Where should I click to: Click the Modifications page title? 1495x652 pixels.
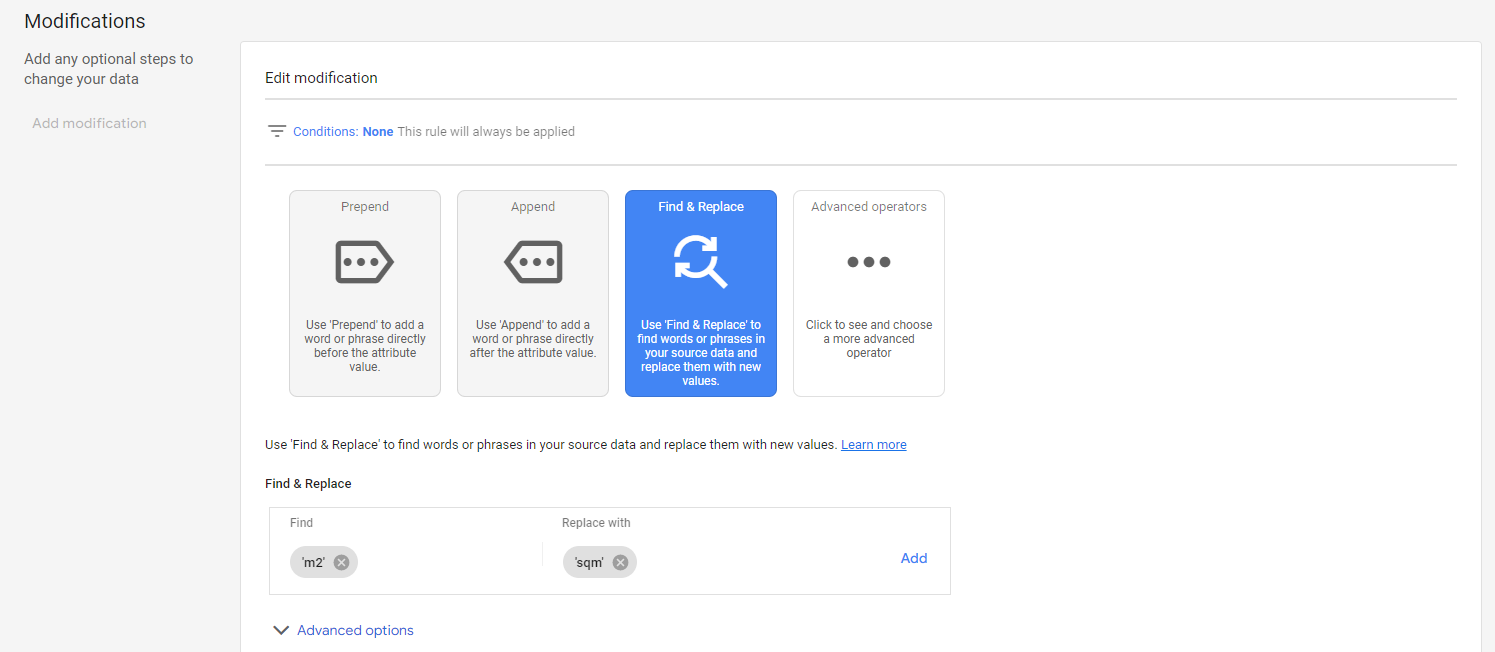tap(85, 21)
